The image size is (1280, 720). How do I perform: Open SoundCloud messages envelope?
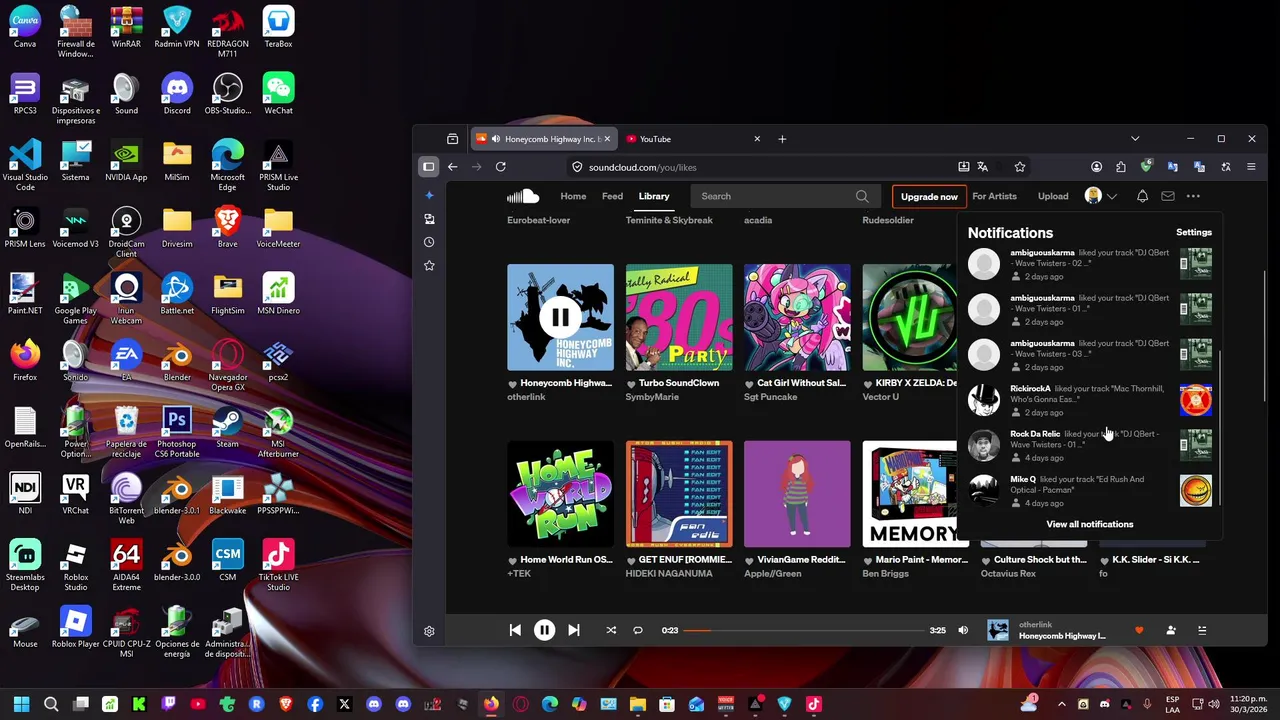[x=1167, y=196]
